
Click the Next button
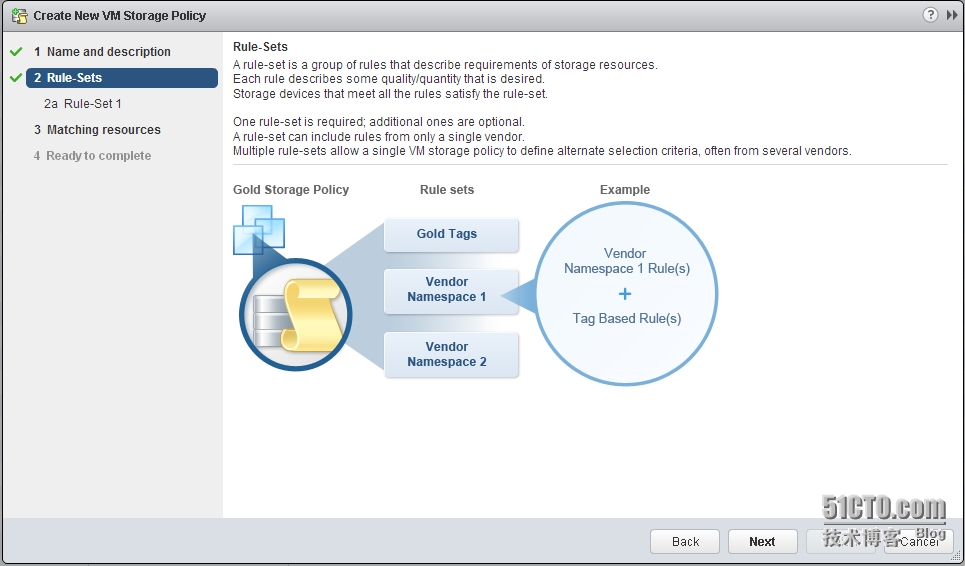point(763,541)
